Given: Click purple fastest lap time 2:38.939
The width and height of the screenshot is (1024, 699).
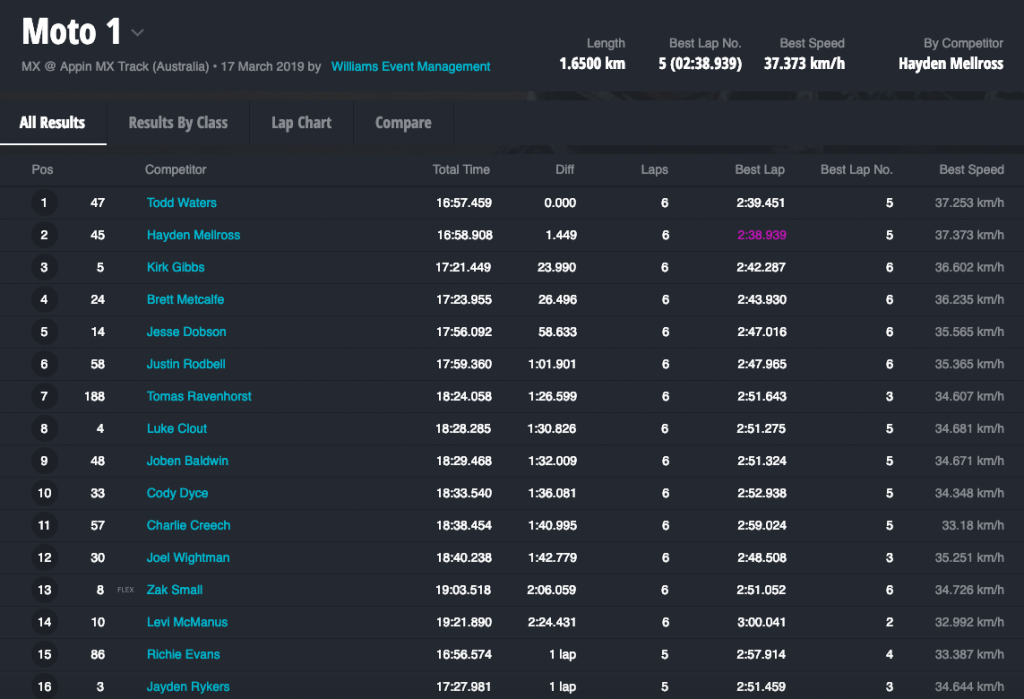Looking at the screenshot, I should pos(760,235).
